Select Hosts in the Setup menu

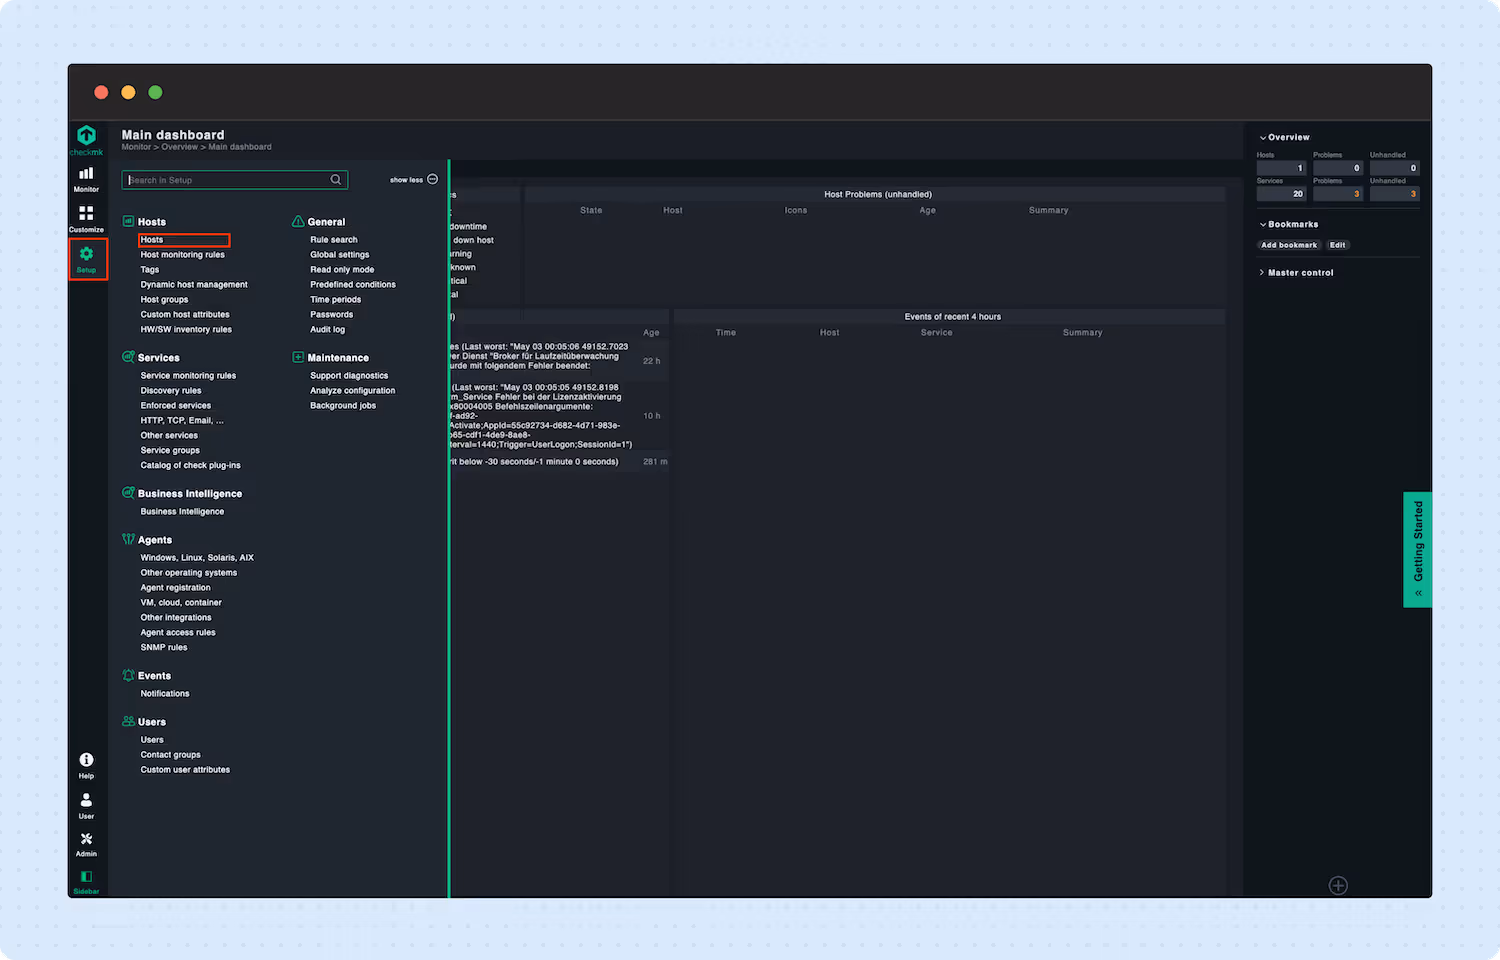coord(152,239)
